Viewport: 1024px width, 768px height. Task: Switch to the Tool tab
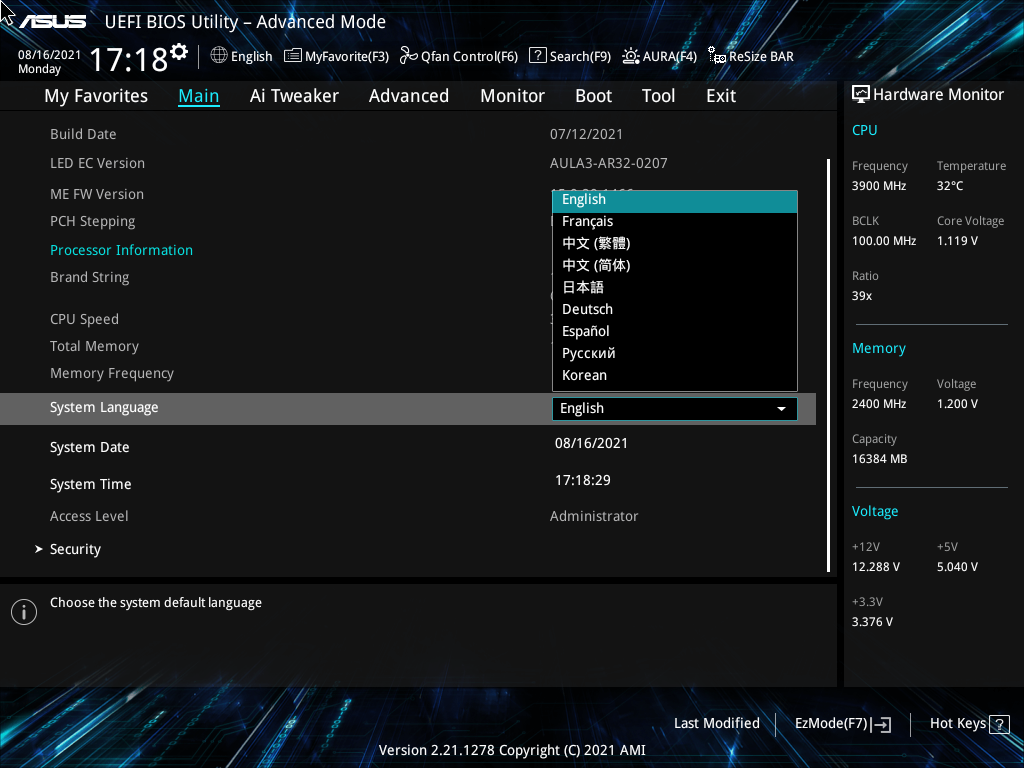[658, 96]
